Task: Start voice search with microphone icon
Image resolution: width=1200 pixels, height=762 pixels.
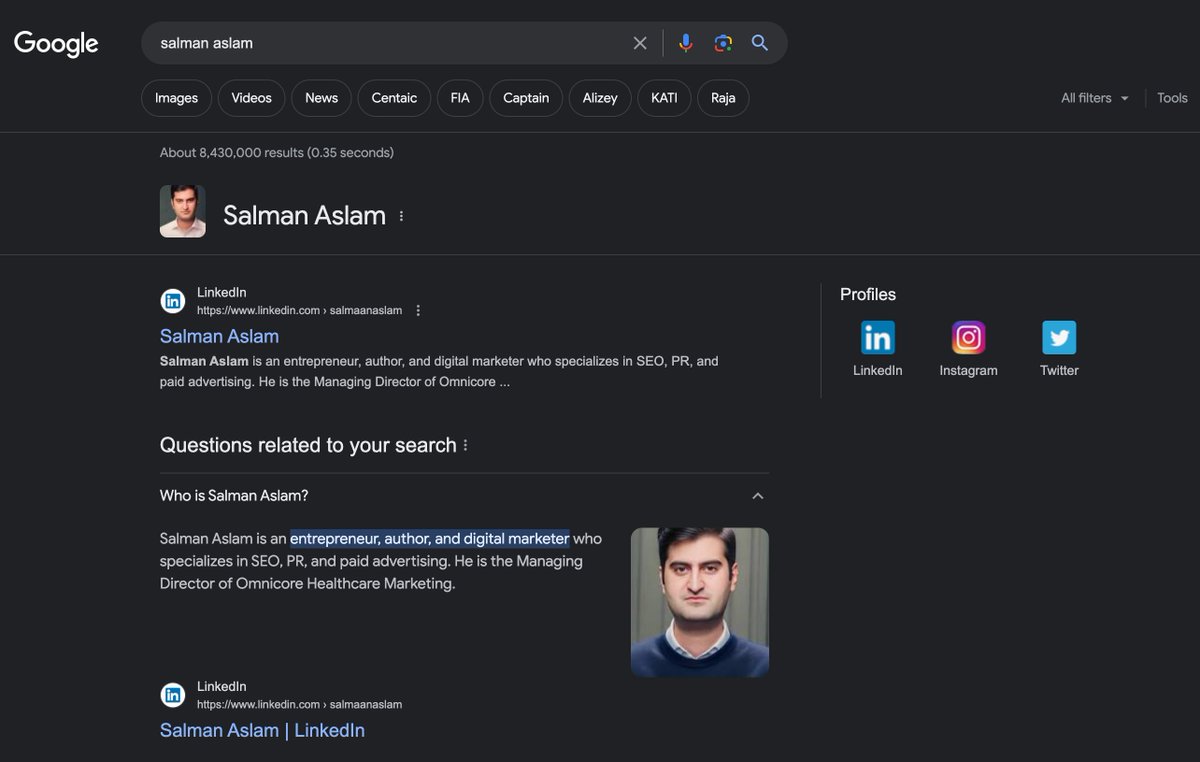Action: (x=685, y=43)
